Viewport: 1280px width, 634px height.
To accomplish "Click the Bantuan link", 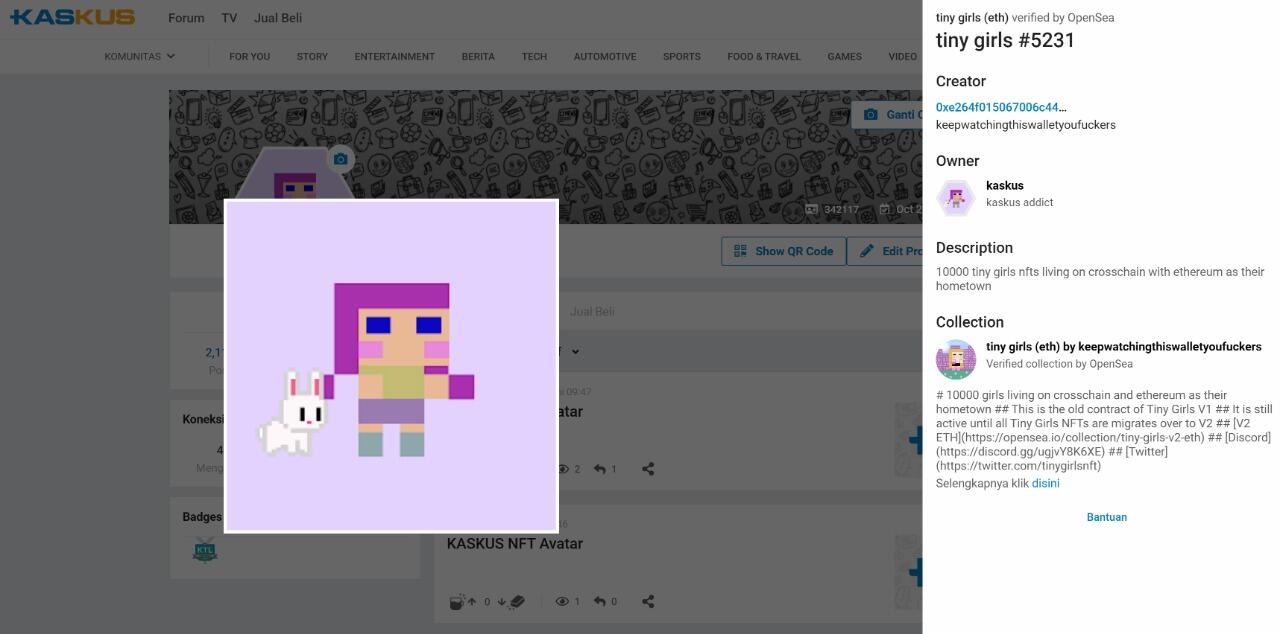I will pos(1107,517).
